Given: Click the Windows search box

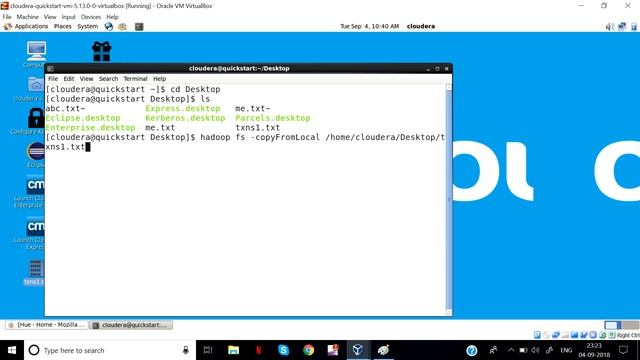Looking at the screenshot, I should tap(109, 350).
